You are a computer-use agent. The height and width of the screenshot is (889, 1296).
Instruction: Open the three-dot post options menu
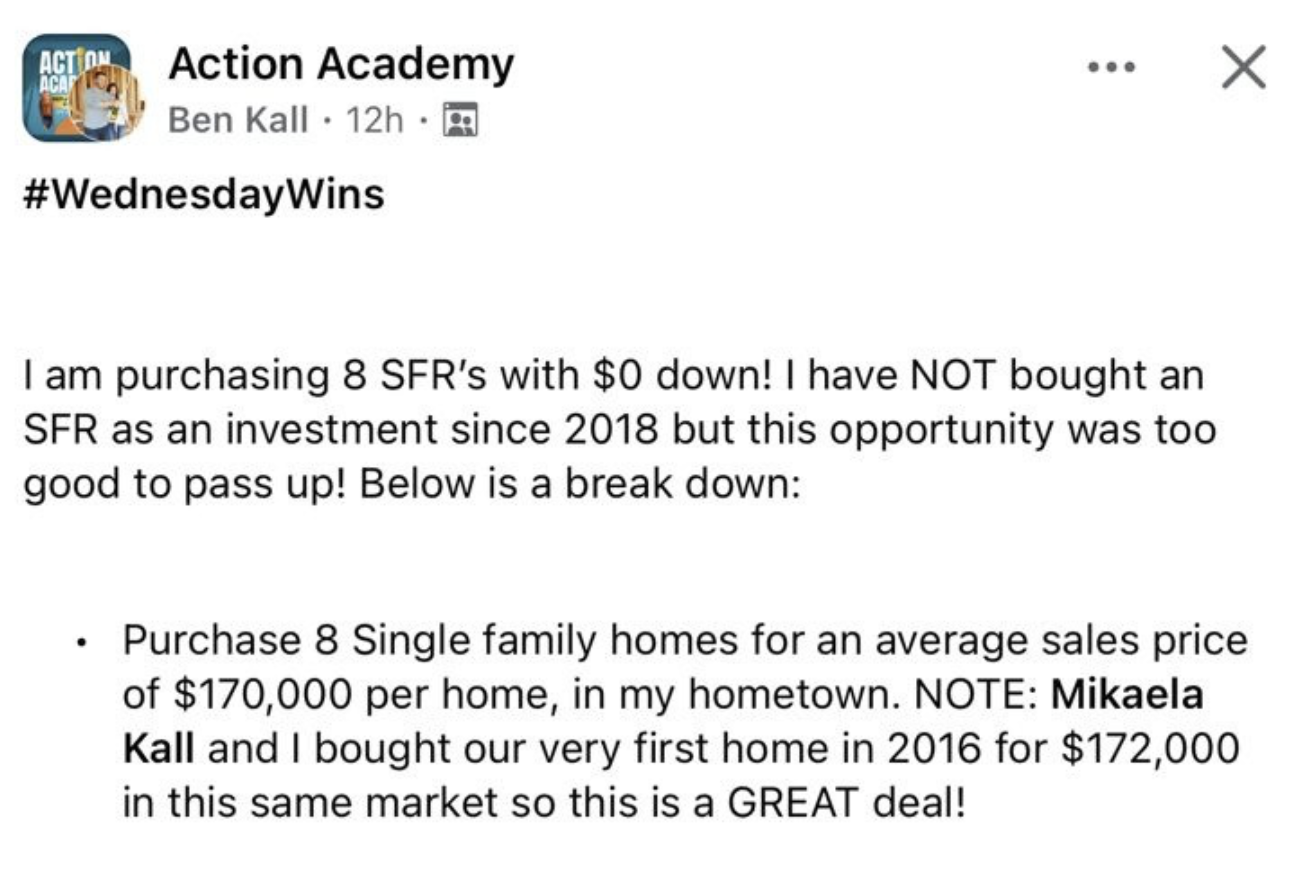tap(1113, 69)
